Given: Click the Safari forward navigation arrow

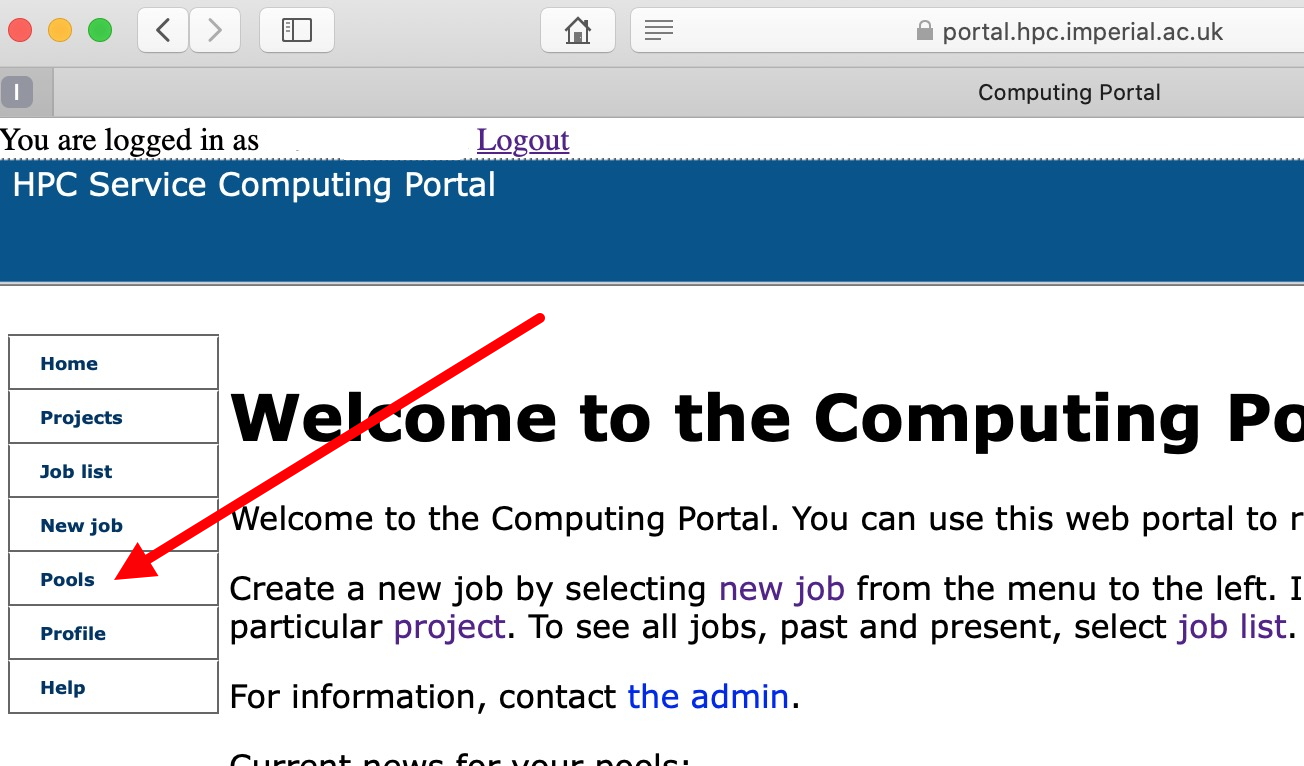Looking at the screenshot, I should (214, 31).
